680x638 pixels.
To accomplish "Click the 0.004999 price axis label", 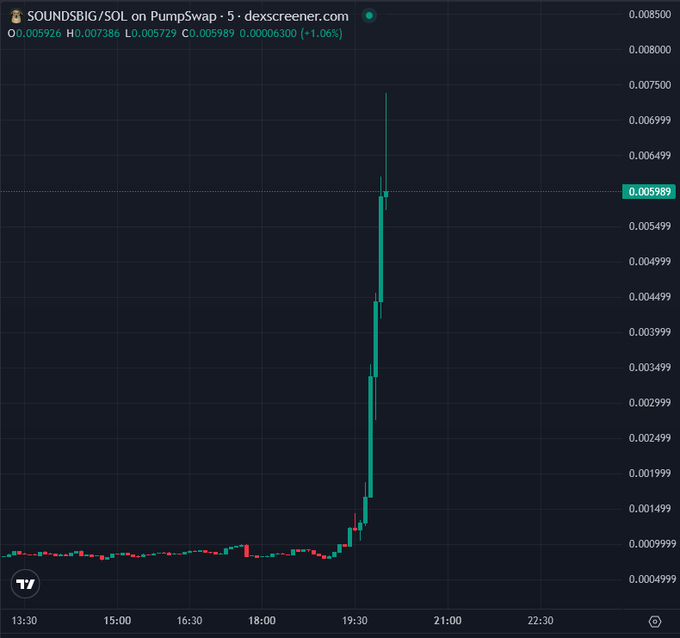I will 650,262.
